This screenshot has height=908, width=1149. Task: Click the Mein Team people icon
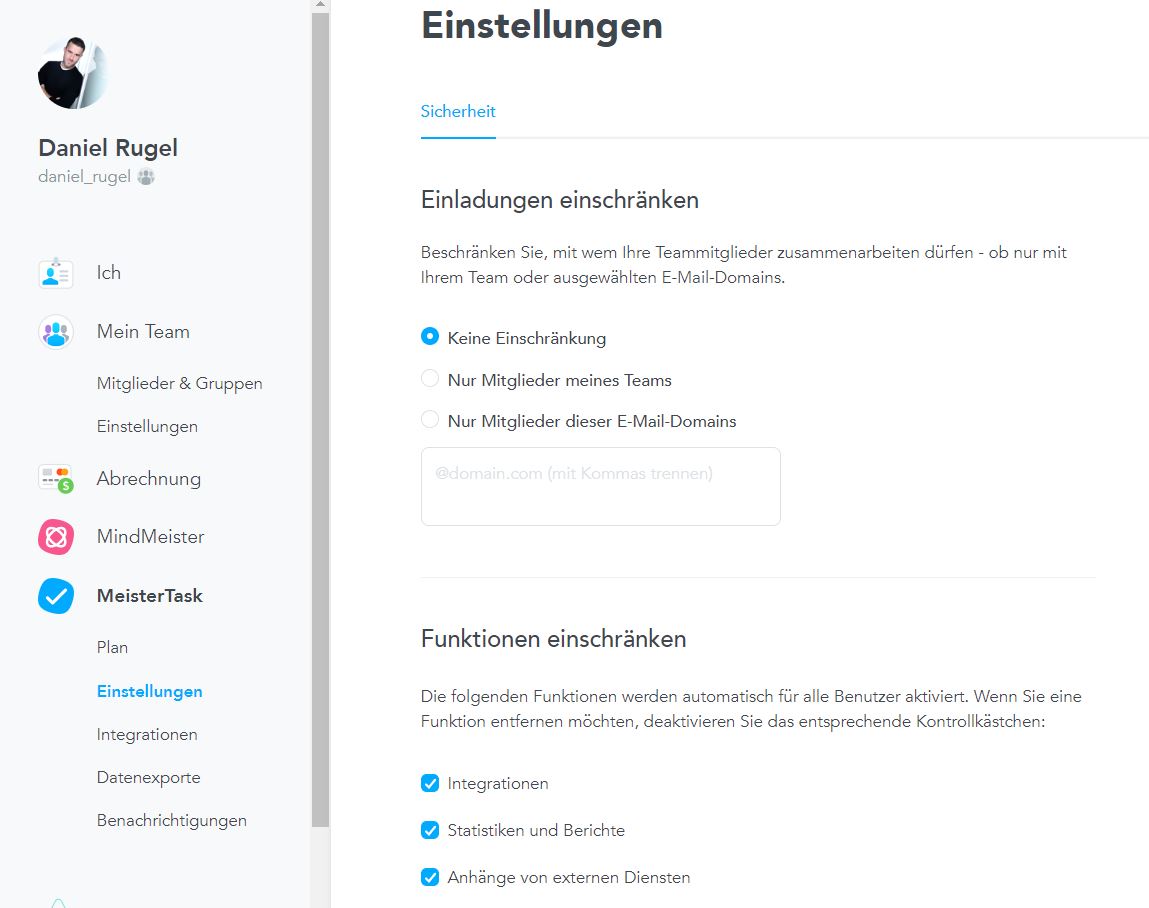(x=56, y=332)
